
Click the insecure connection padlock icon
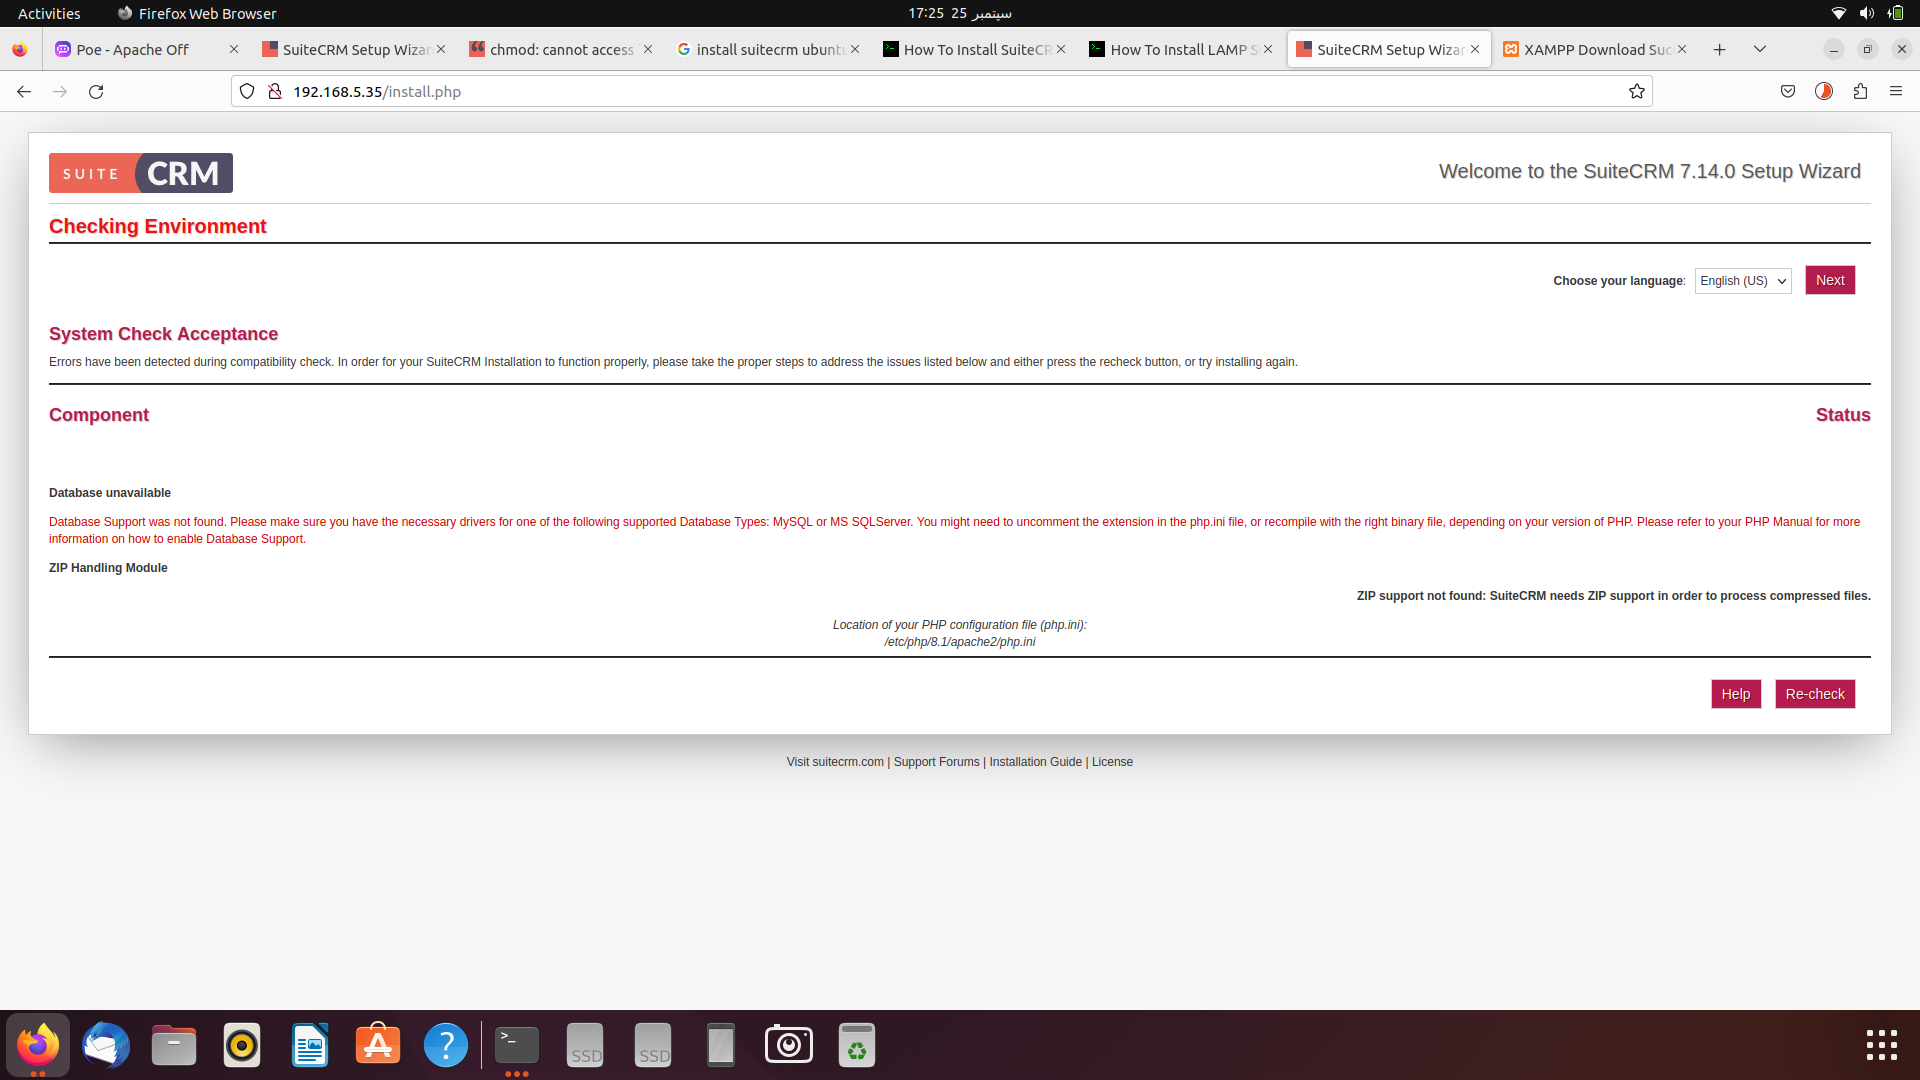point(275,91)
